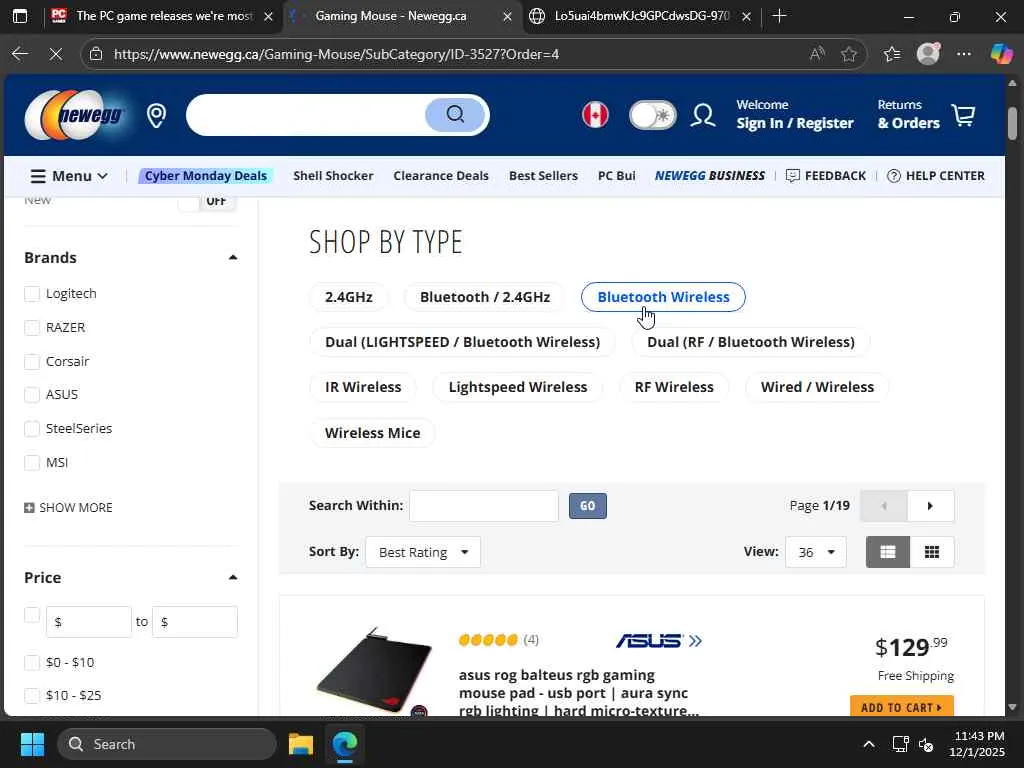
Task: Check the custom price range checkbox
Action: (x=32, y=615)
